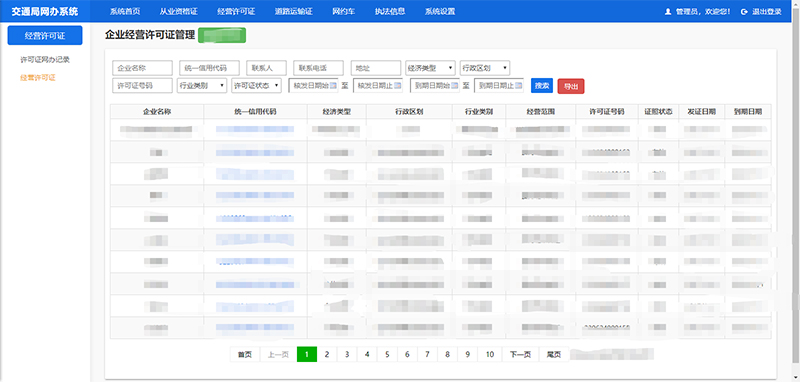Click the 退出登录 logout icon

(745, 11)
